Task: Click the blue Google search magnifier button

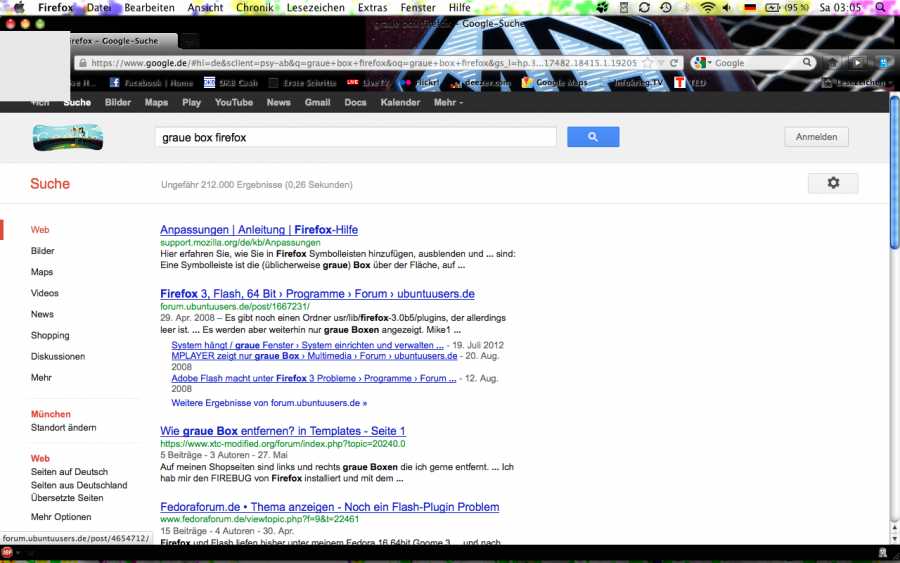Action: [x=593, y=137]
